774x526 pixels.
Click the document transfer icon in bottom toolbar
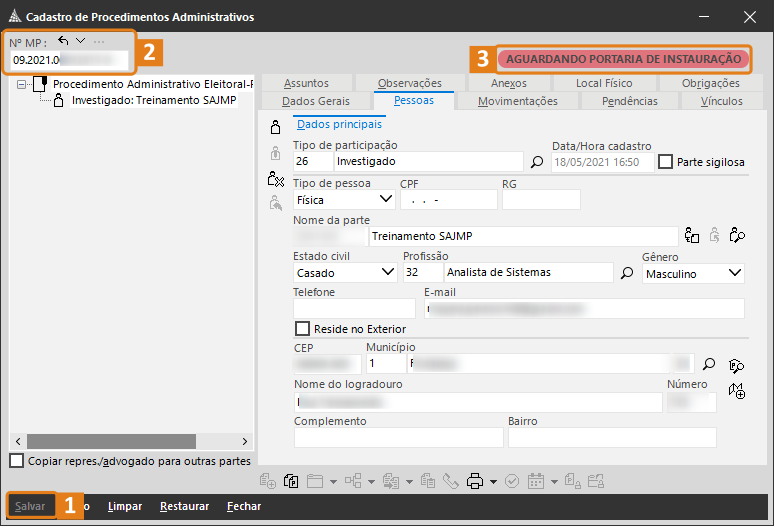pos(391,481)
